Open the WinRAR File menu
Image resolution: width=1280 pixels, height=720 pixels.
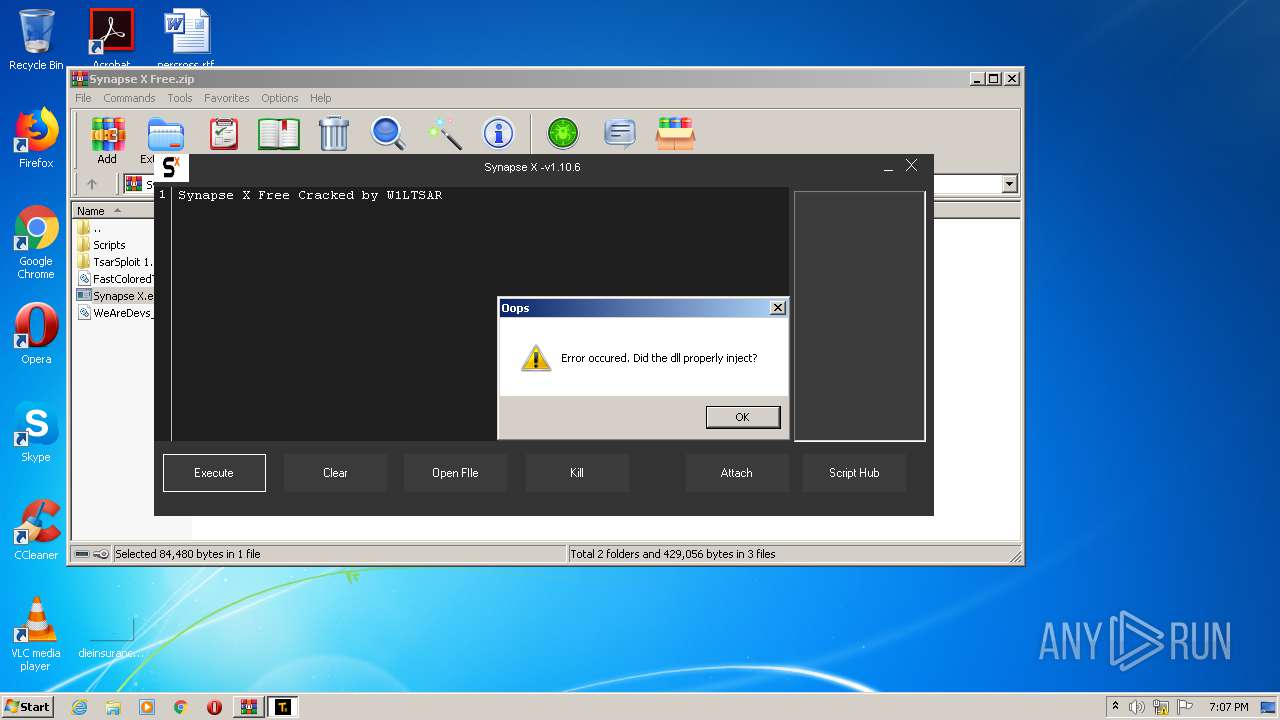83,98
